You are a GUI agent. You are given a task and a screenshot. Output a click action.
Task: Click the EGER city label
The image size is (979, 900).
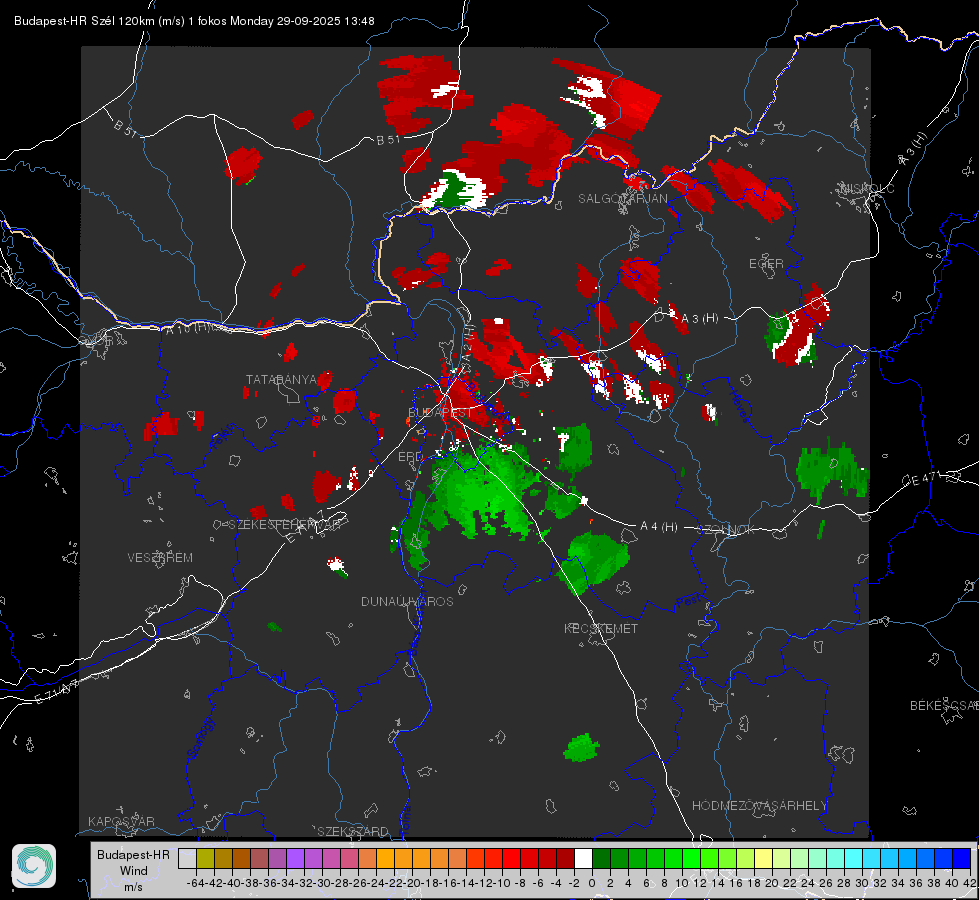767,264
